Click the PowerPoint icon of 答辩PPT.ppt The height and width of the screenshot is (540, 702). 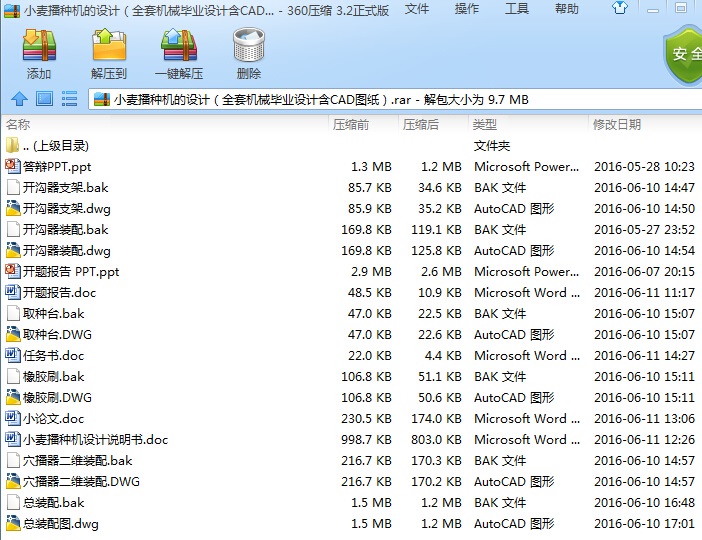point(13,166)
